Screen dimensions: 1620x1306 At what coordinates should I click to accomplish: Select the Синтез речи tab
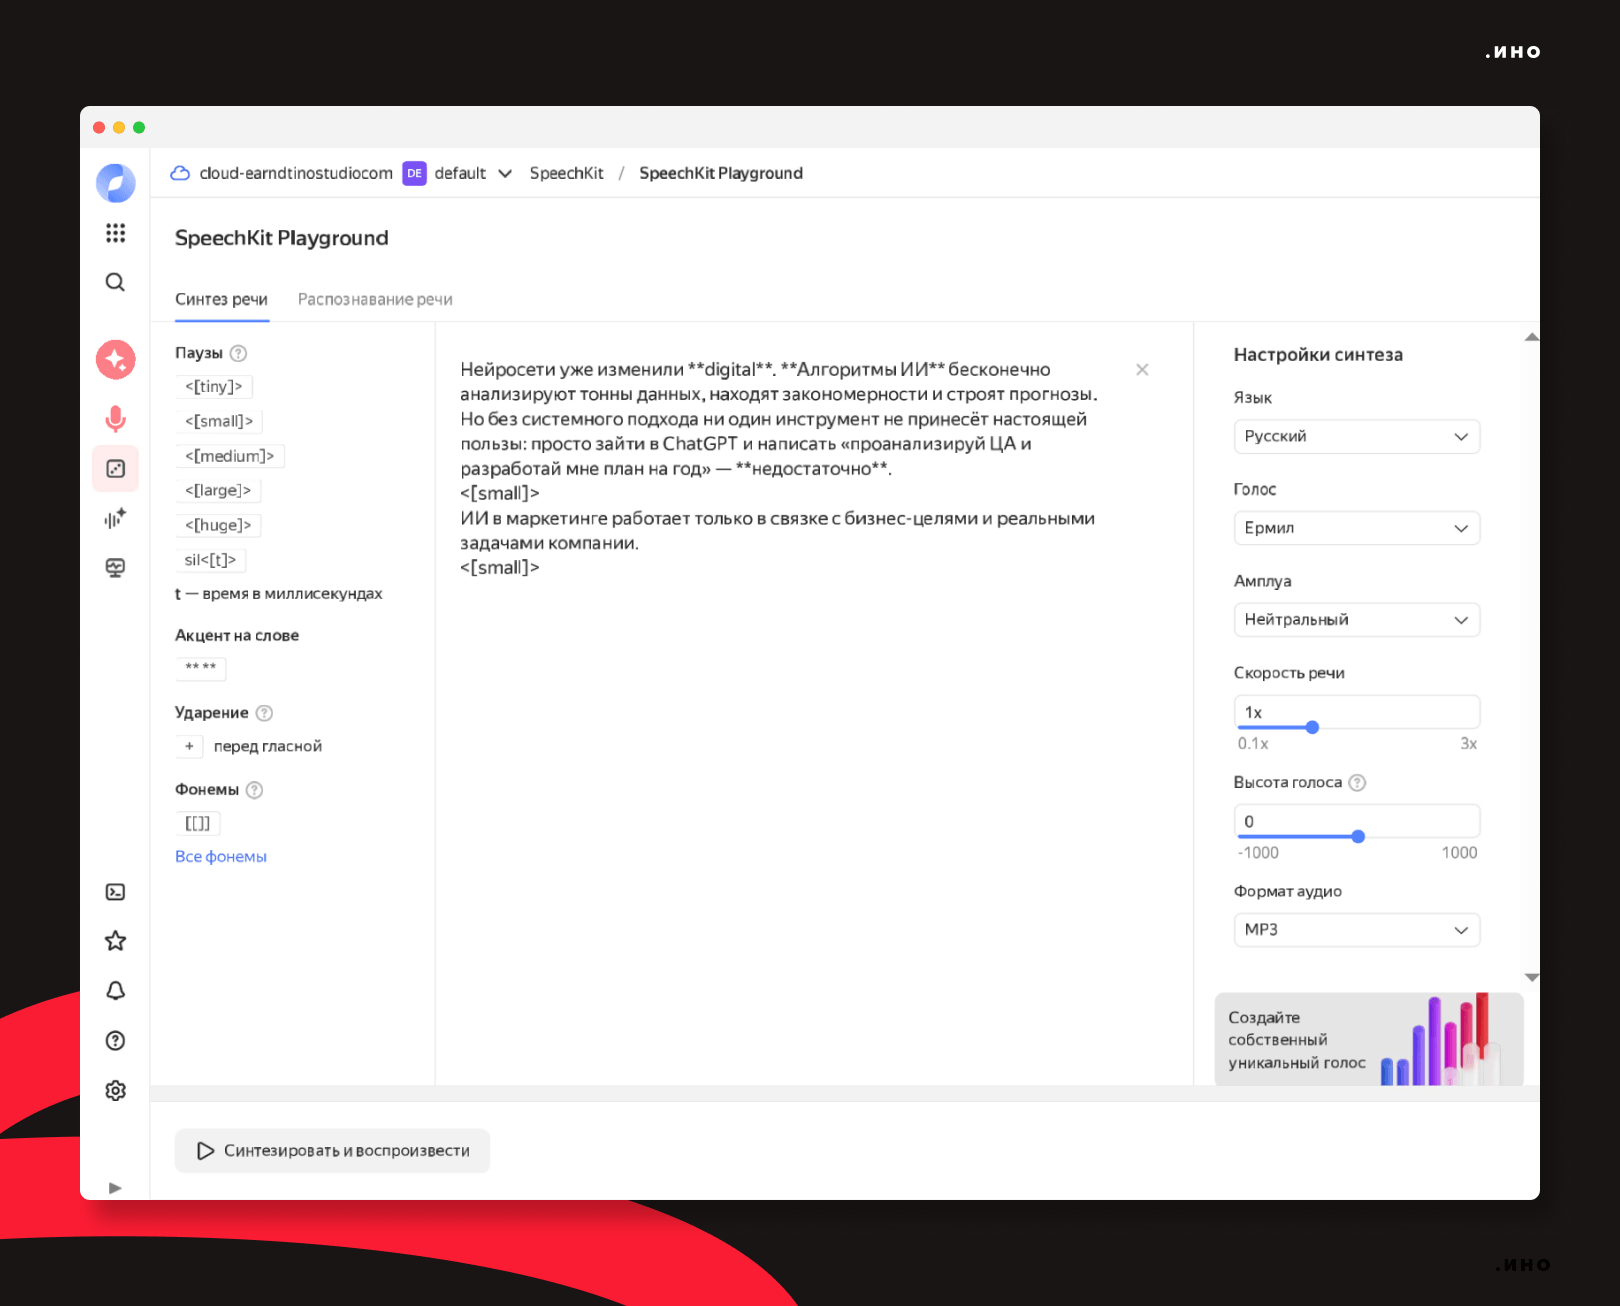click(x=221, y=300)
